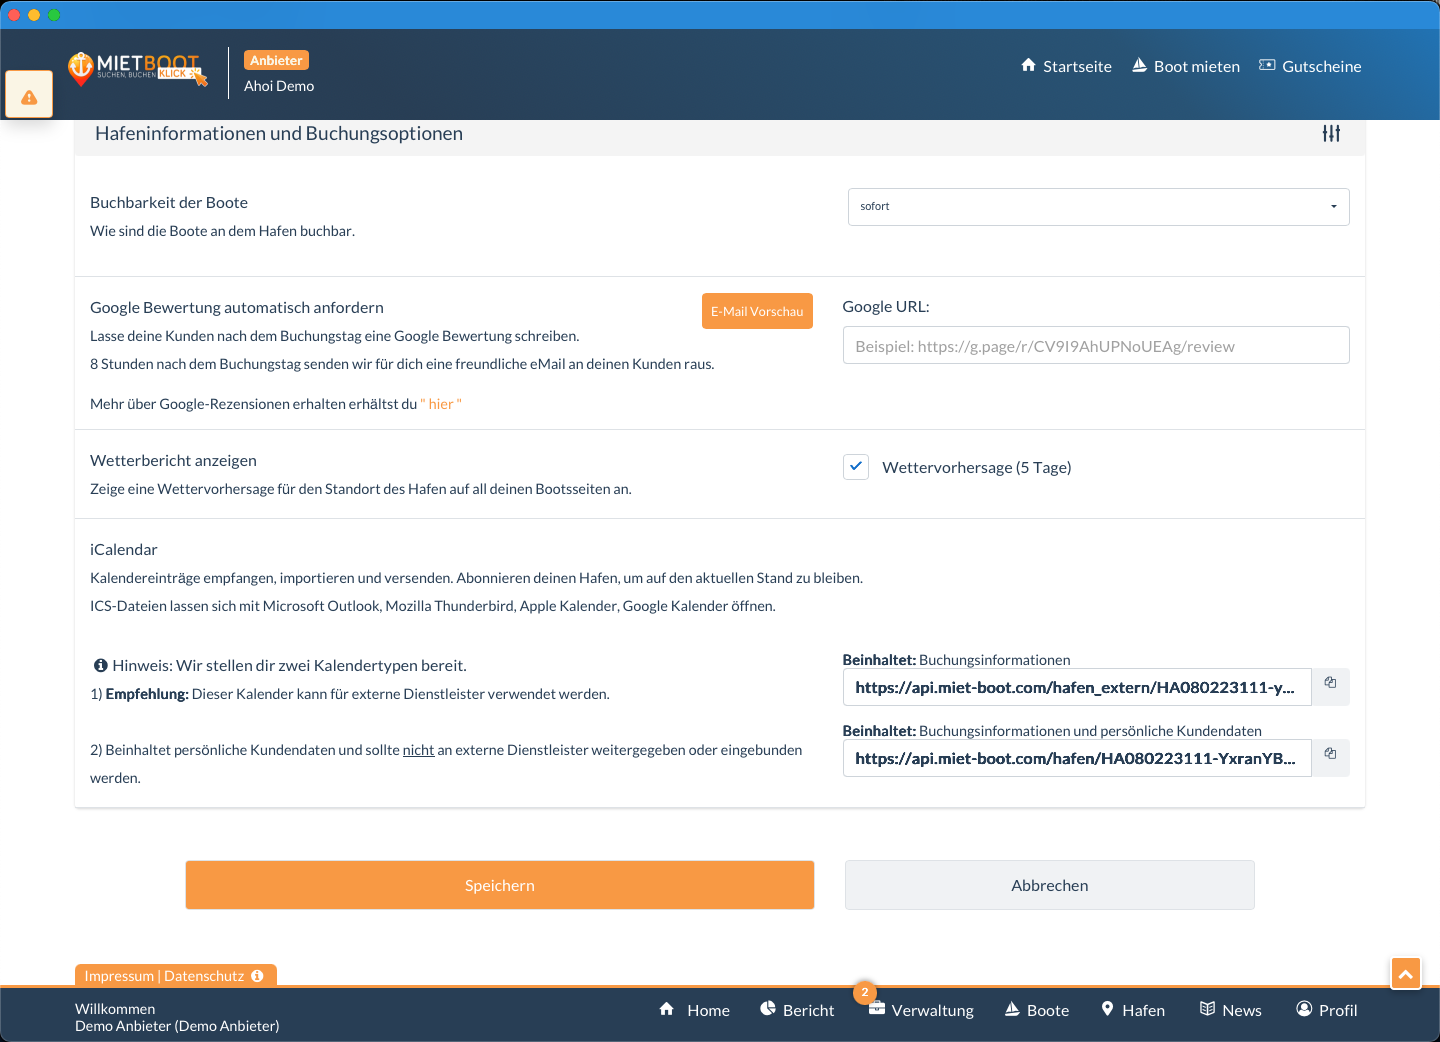
Task: Toggle the Wettervorhersage (5 Tage) checkbox
Action: (x=856, y=467)
